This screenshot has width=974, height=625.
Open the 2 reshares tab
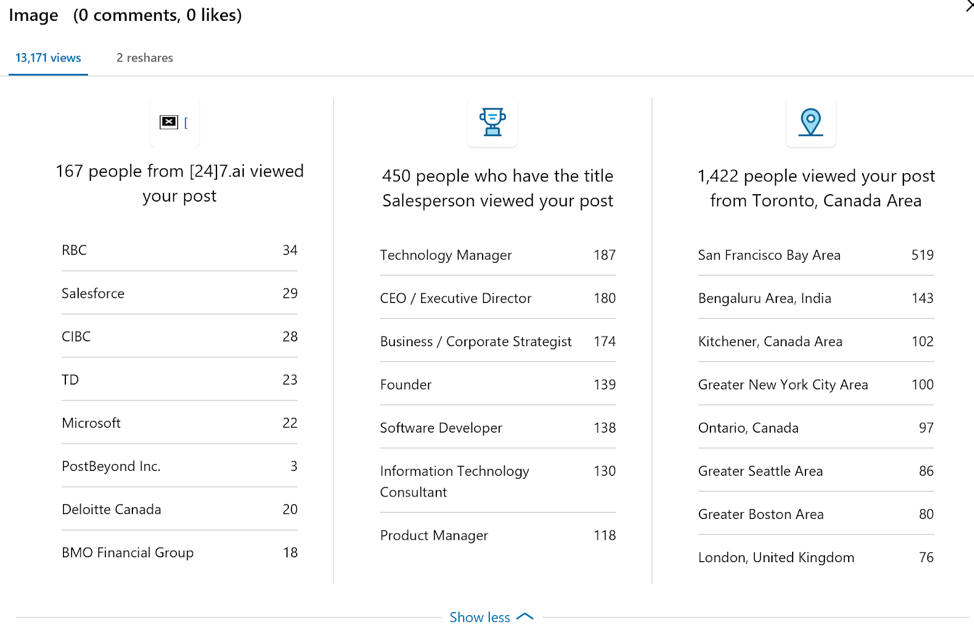coord(145,58)
